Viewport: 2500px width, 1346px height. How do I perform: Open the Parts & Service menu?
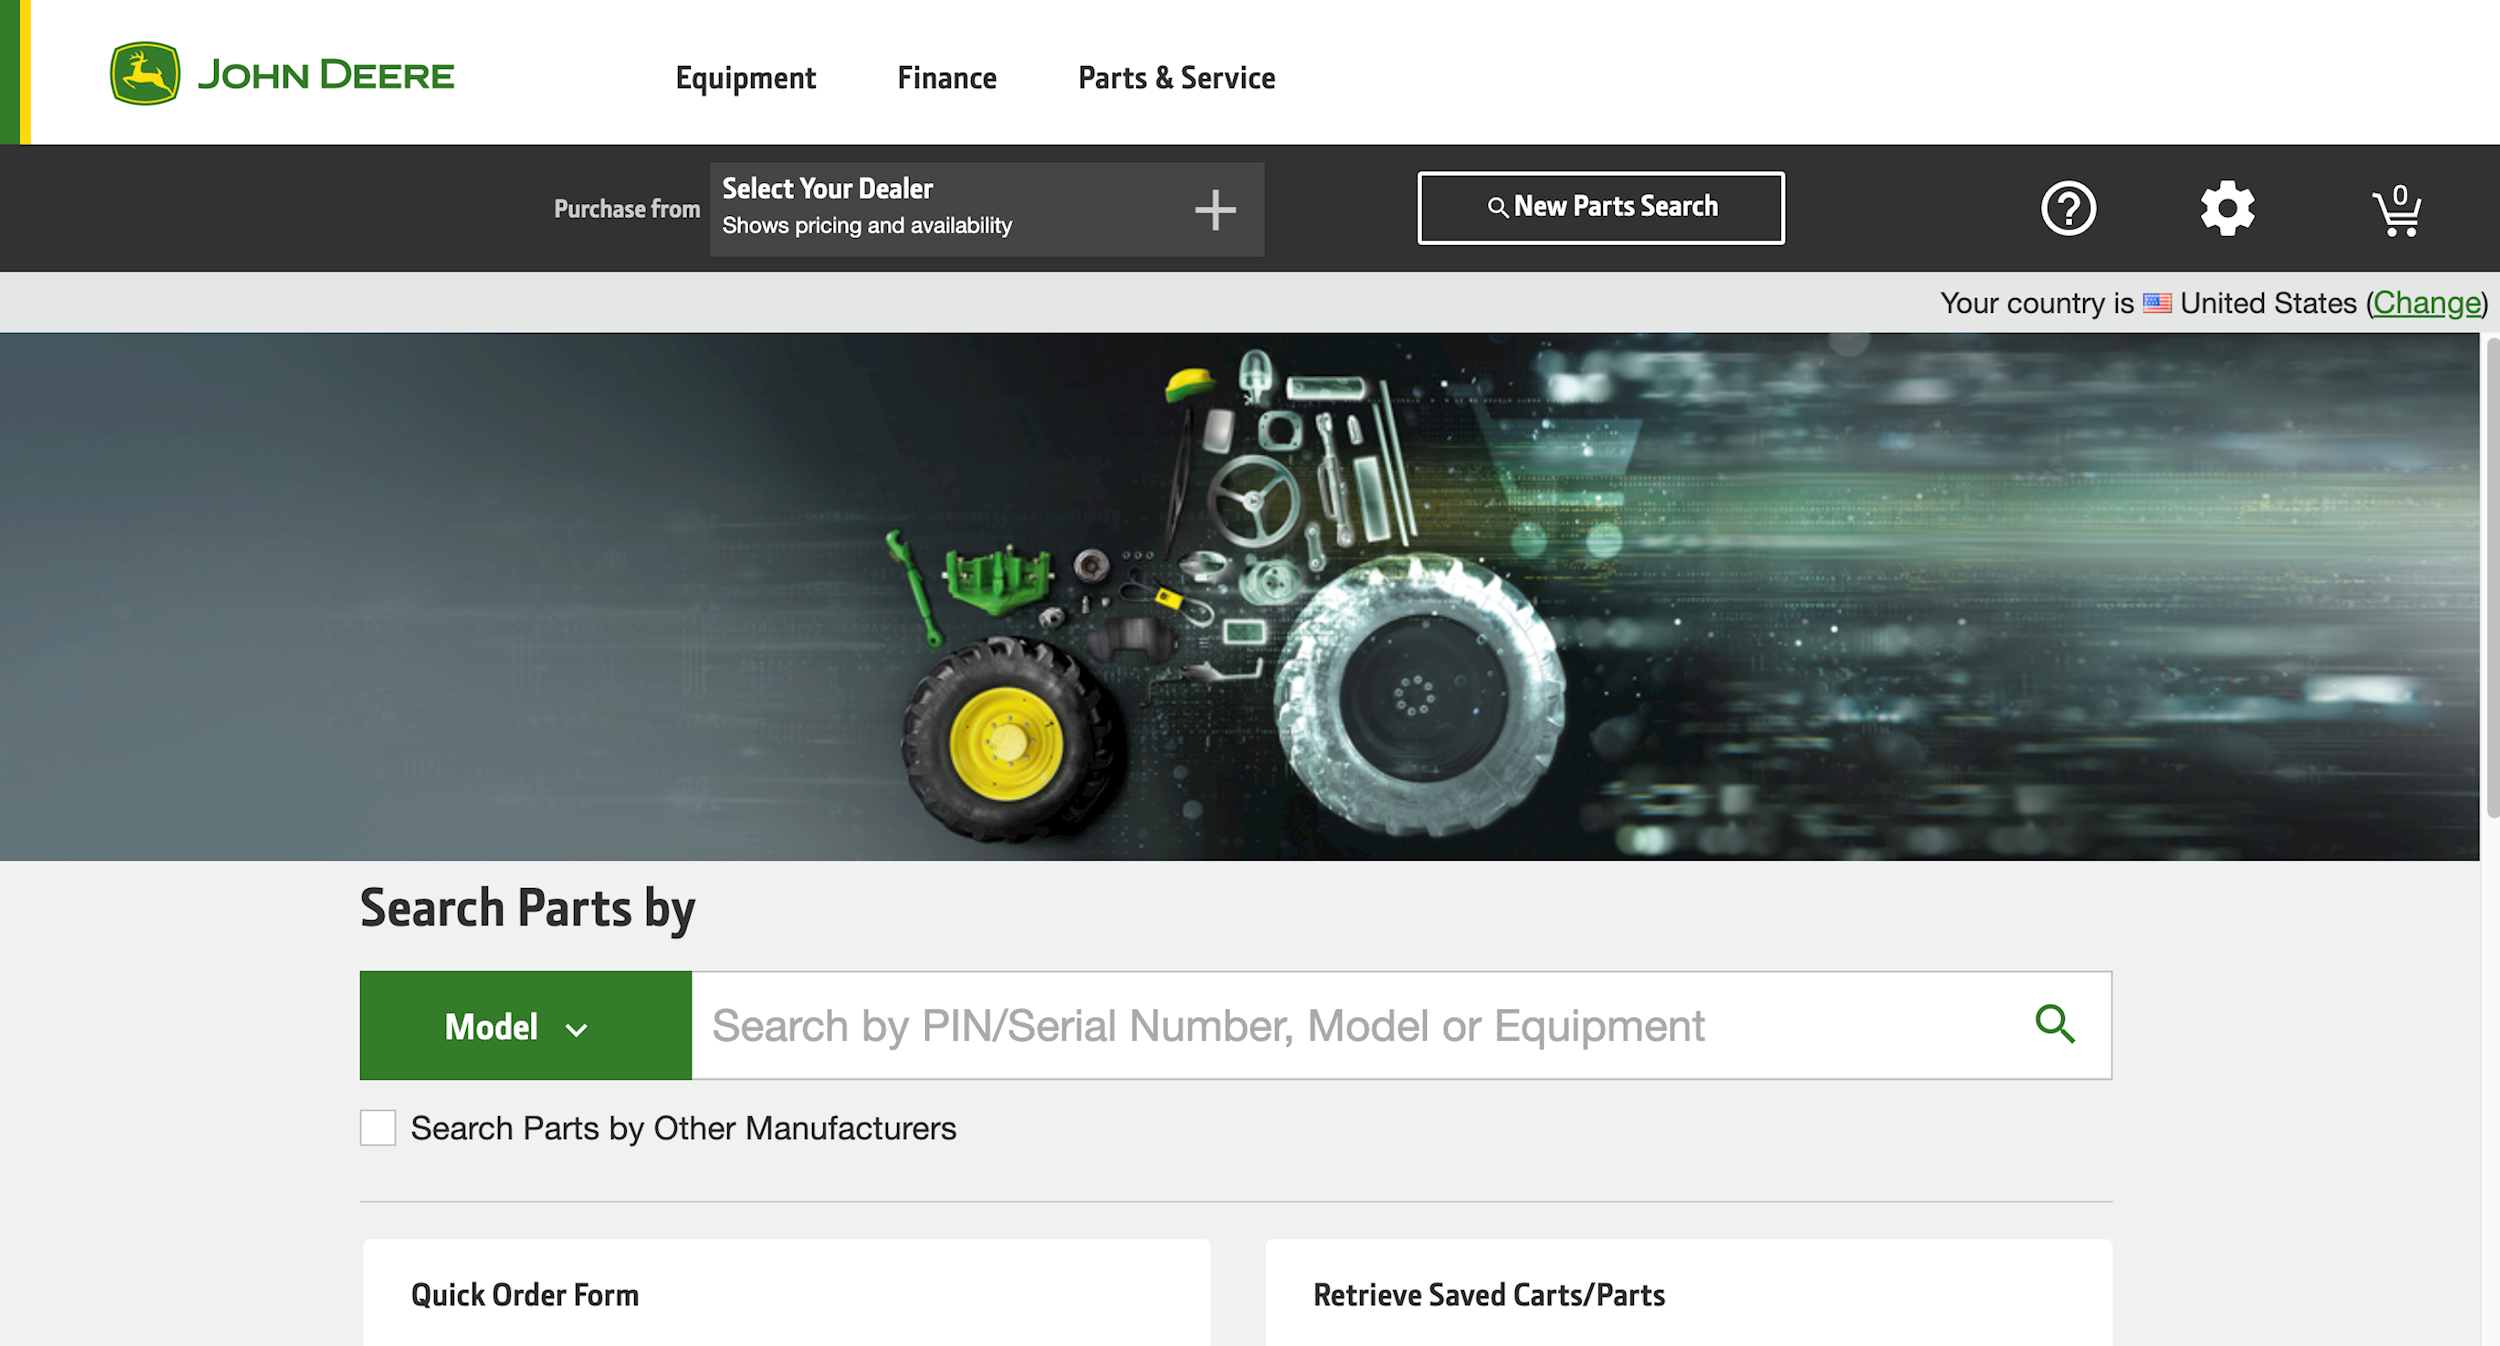[1176, 78]
